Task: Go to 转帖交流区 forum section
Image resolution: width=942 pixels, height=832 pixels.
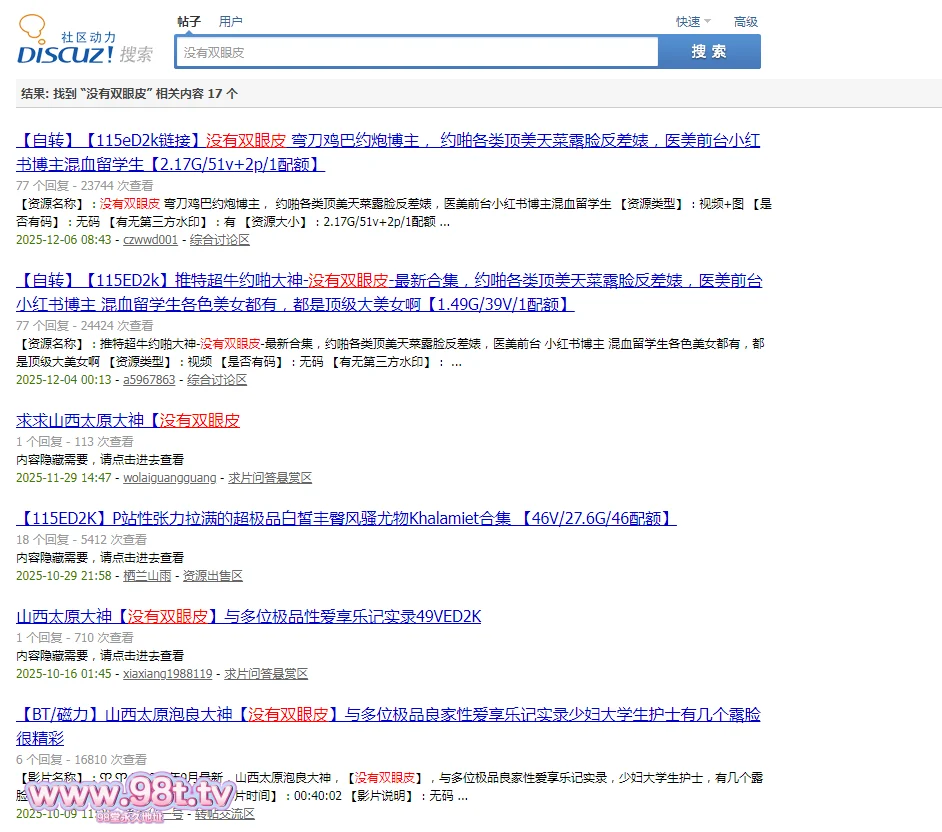Action: pos(224,814)
